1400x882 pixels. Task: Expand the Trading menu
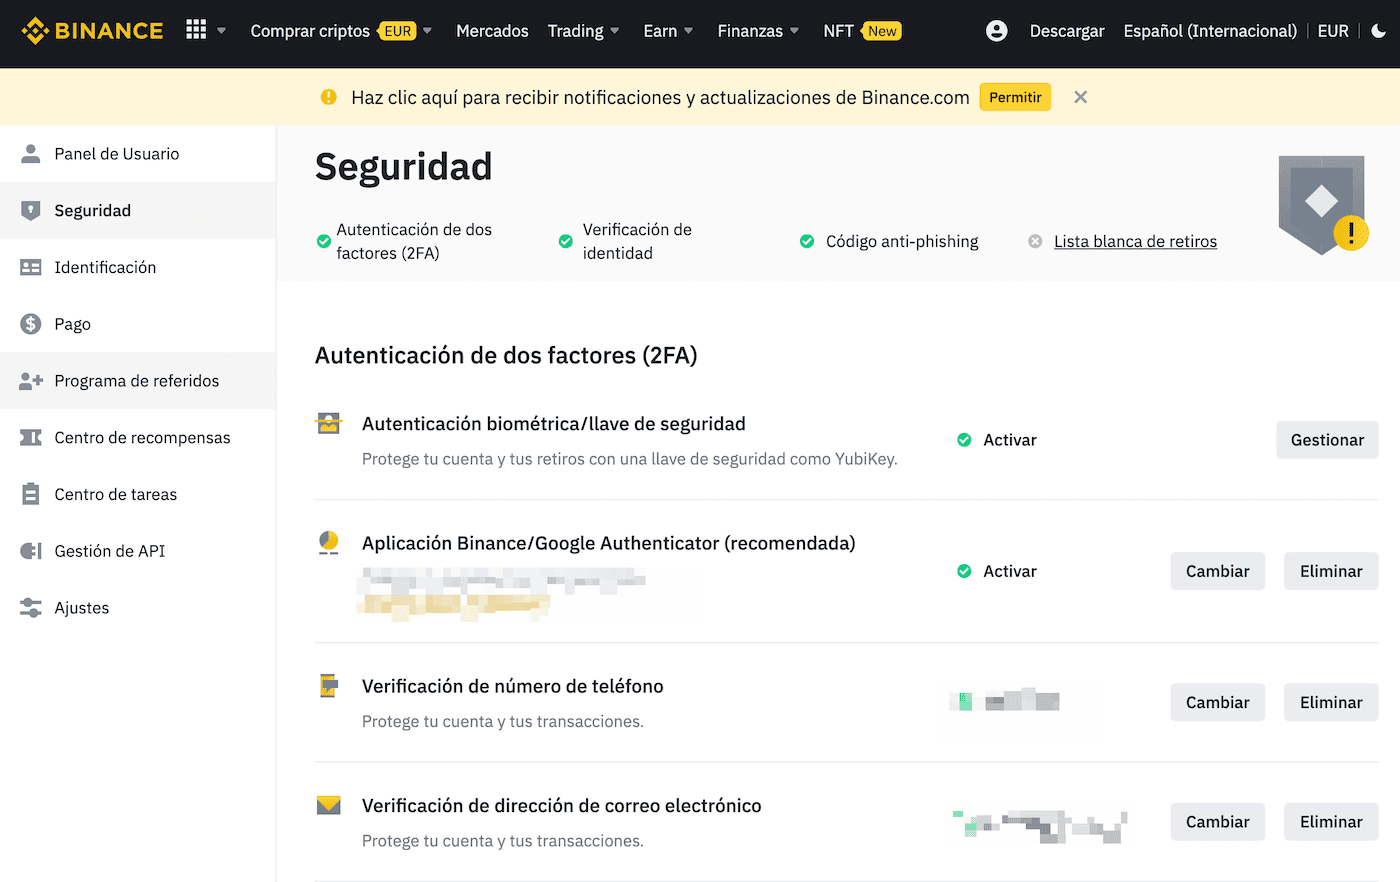point(584,31)
